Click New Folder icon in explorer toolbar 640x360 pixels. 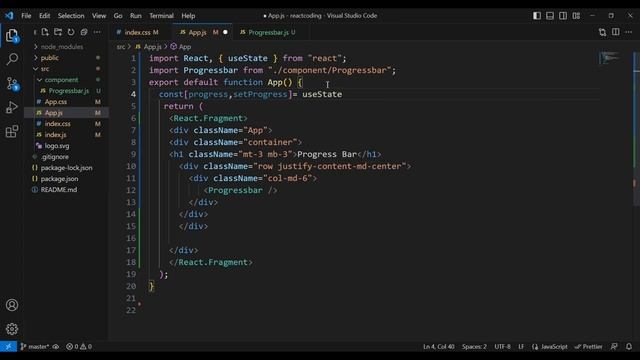58,32
